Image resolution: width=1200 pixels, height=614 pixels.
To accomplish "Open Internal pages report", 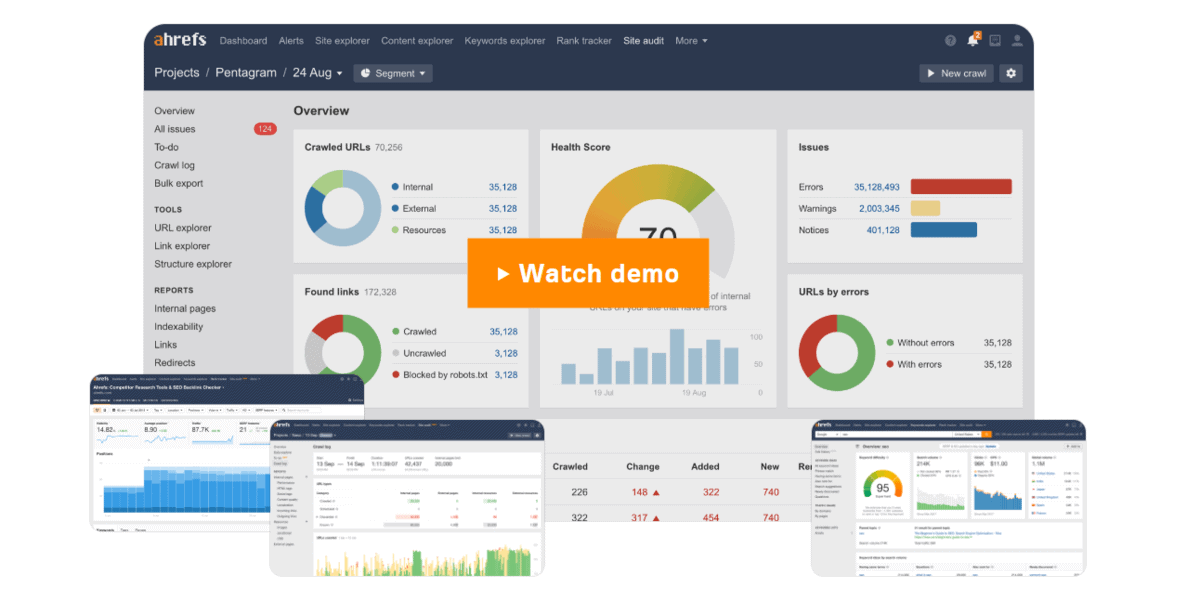I will [185, 309].
